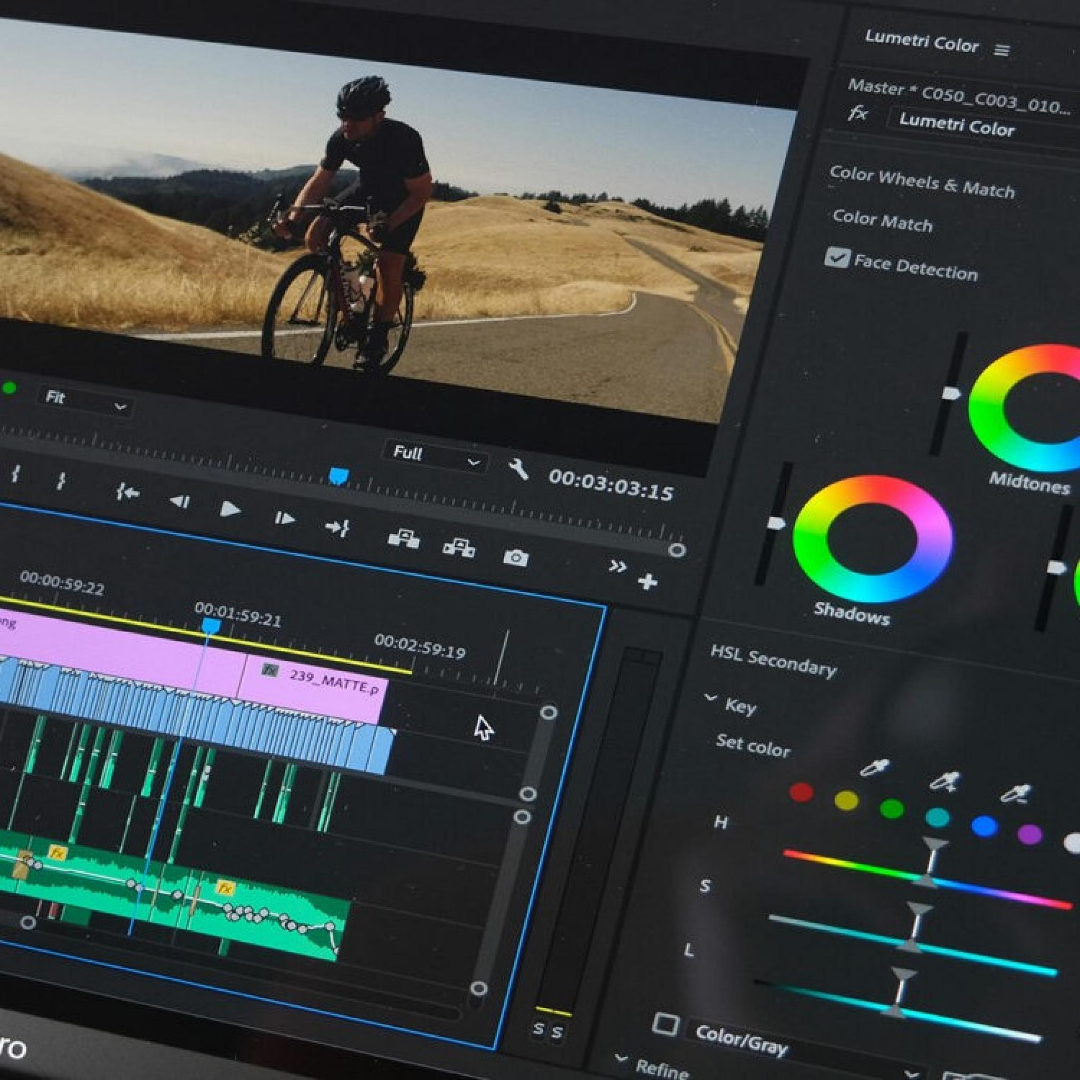This screenshot has height=1080, width=1080.
Task: Select the 239_MATTE clip on timeline
Action: pyautogui.click(x=313, y=689)
